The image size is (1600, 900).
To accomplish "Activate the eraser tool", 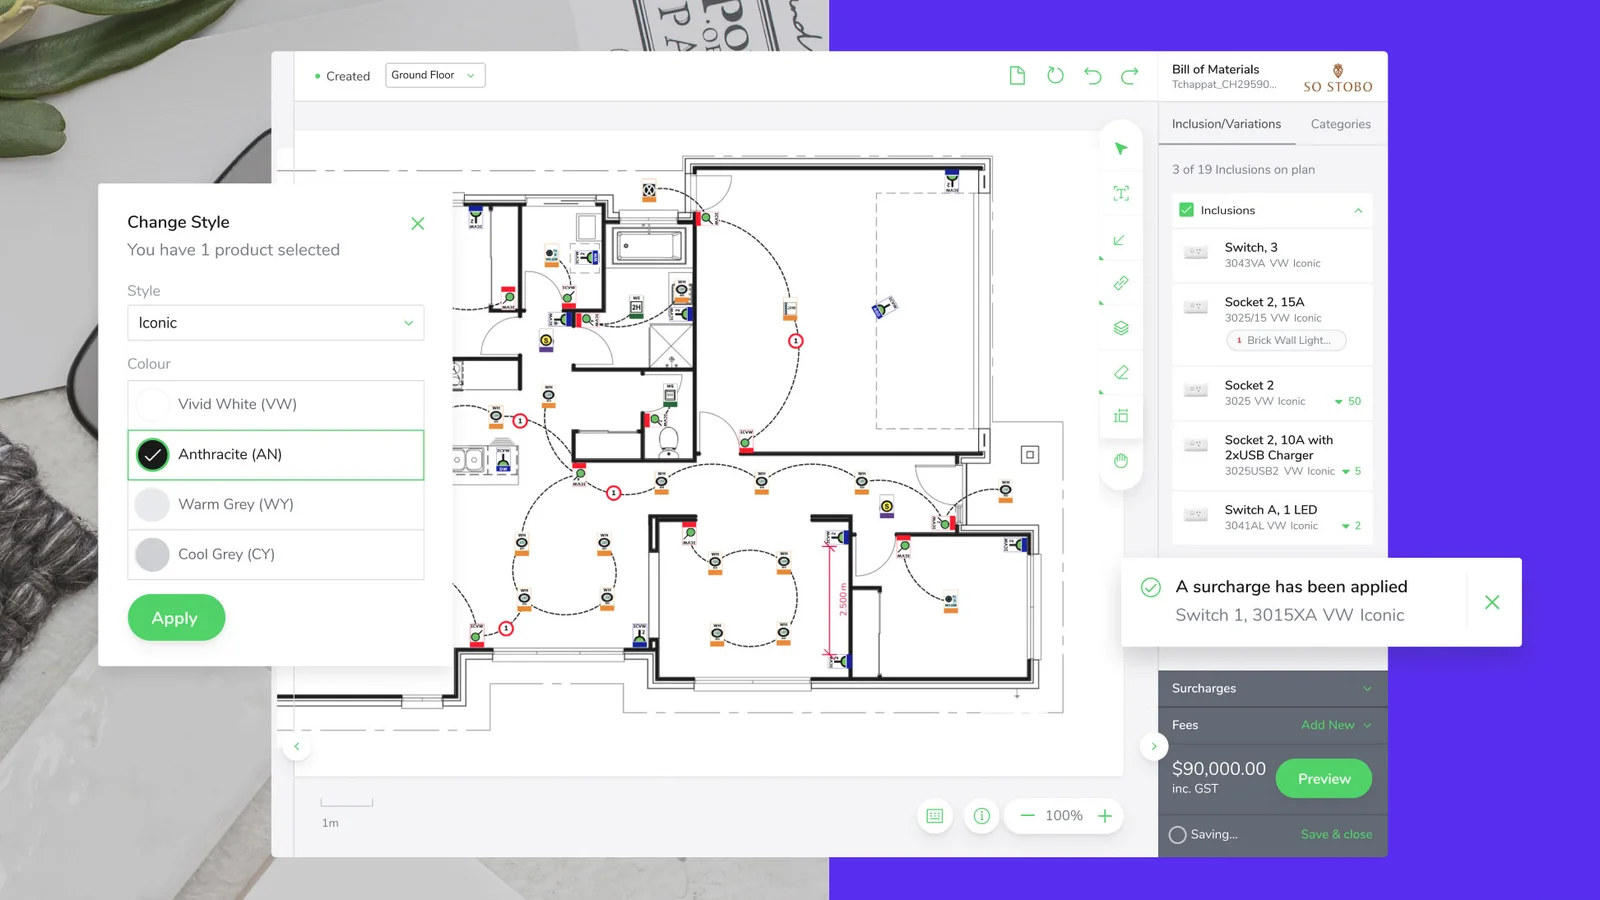I will click(x=1120, y=371).
